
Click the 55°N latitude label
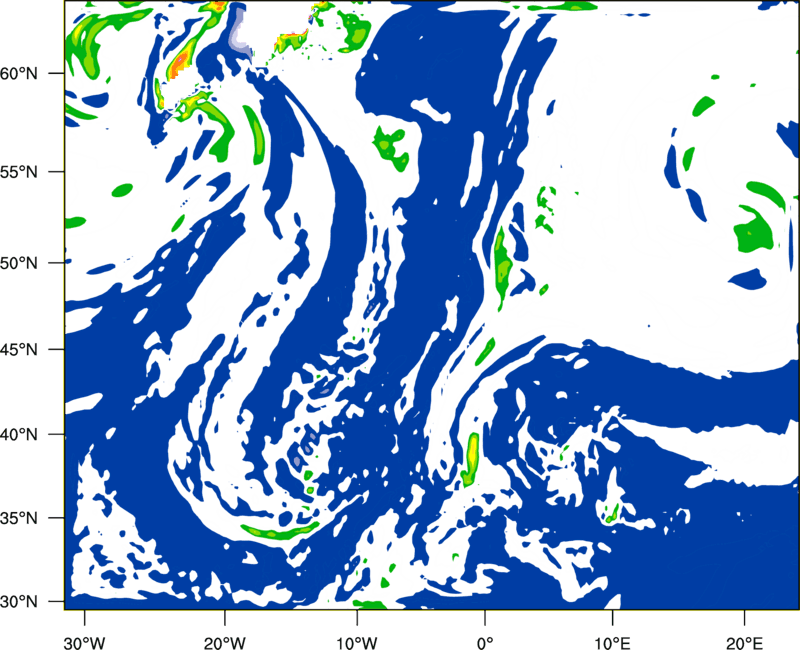click(x=19, y=172)
